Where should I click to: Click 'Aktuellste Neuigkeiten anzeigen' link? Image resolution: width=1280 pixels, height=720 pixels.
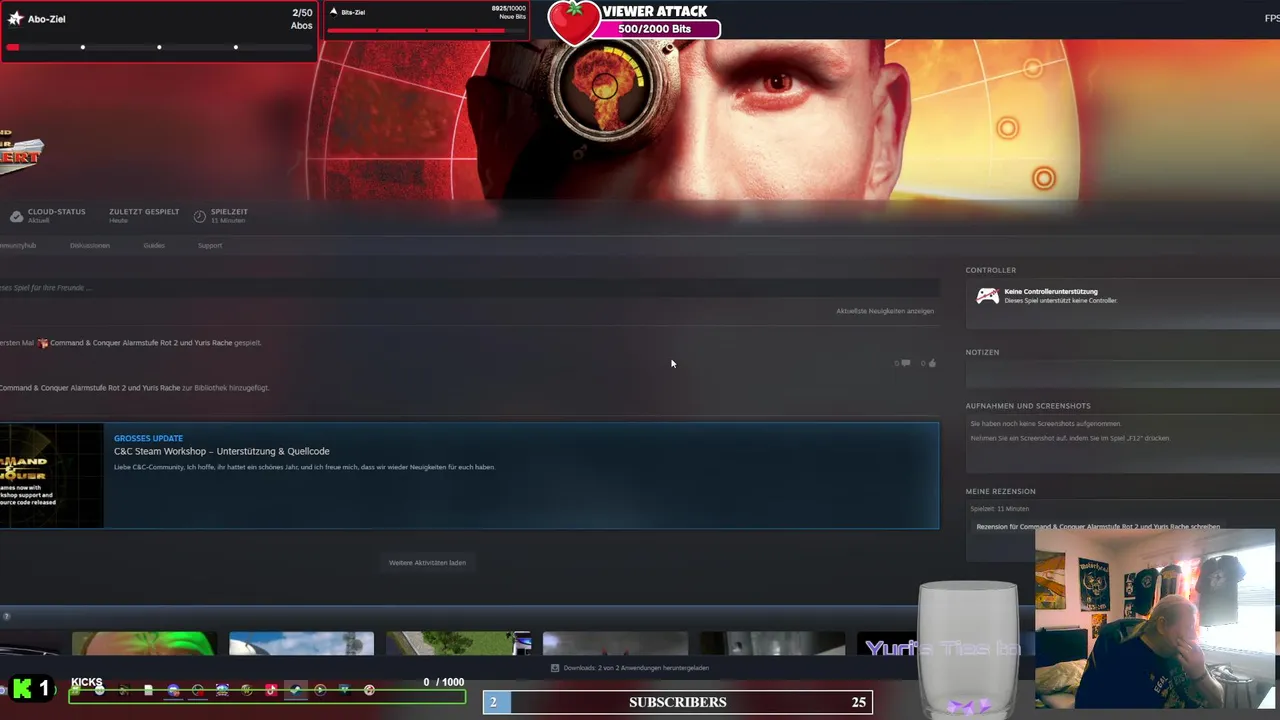pyautogui.click(x=885, y=311)
